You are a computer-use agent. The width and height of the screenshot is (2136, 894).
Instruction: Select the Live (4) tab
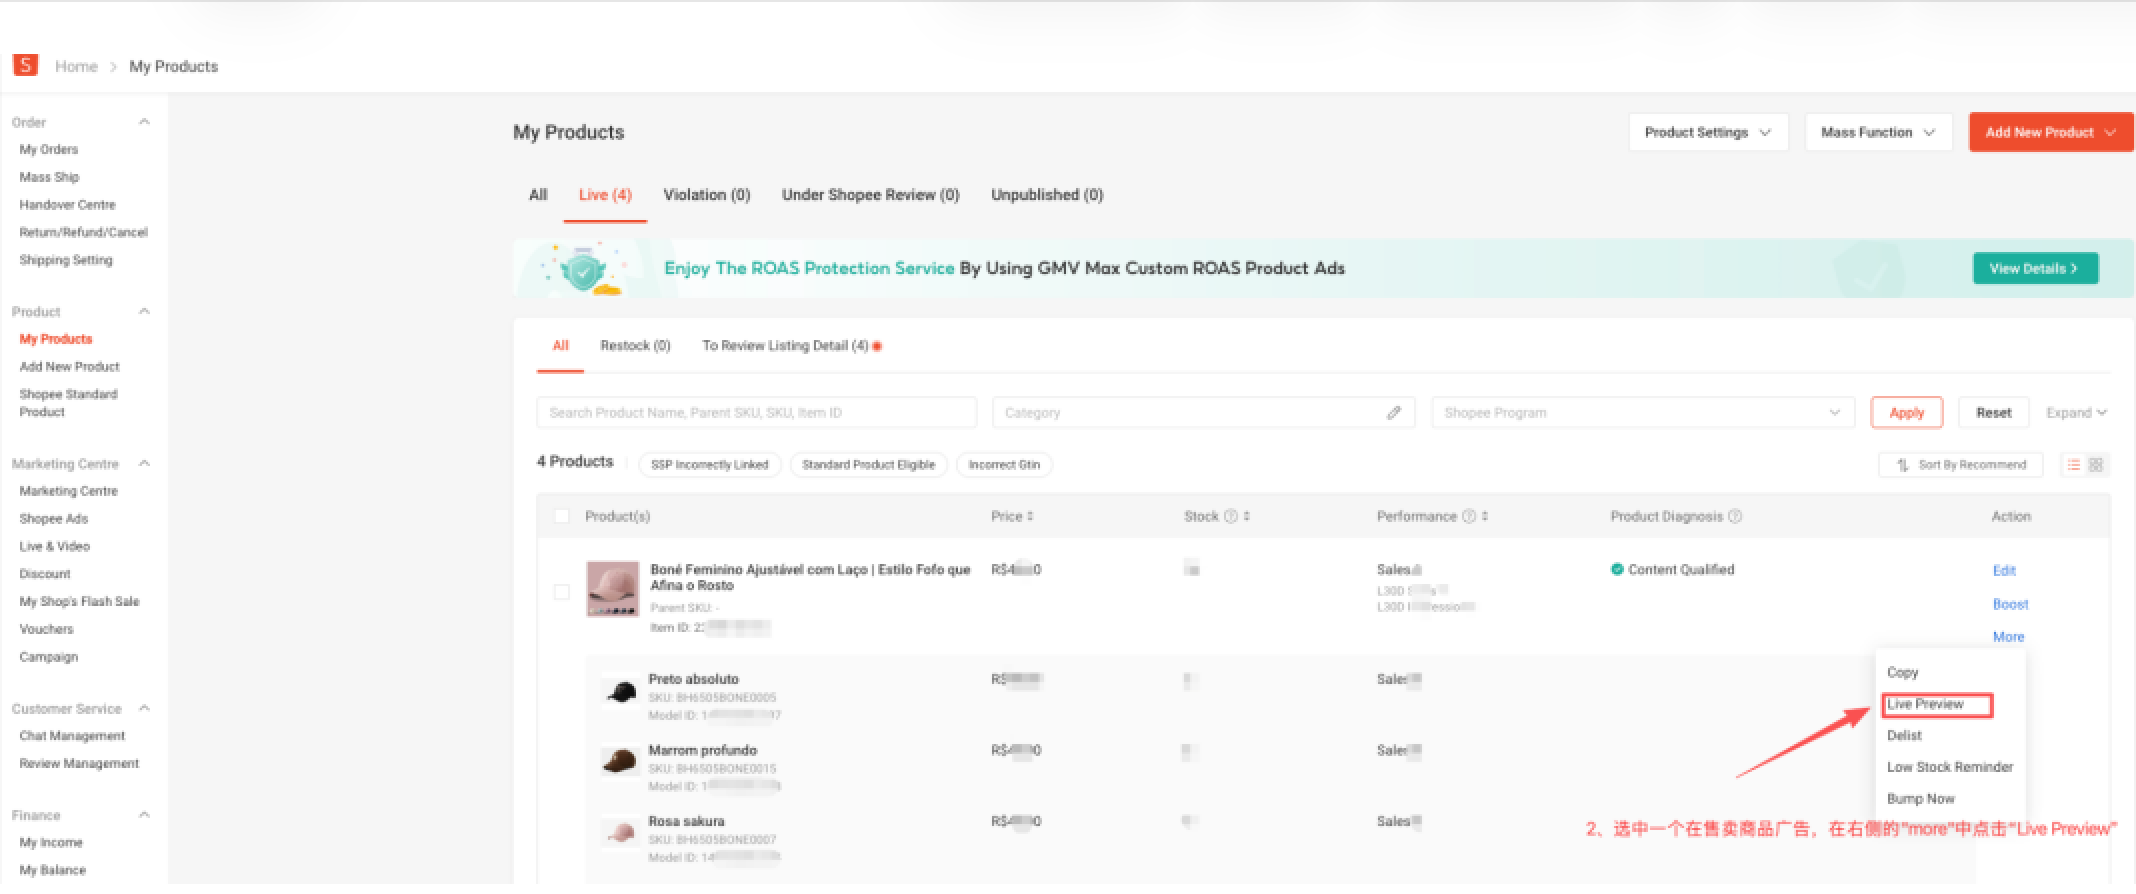click(605, 195)
